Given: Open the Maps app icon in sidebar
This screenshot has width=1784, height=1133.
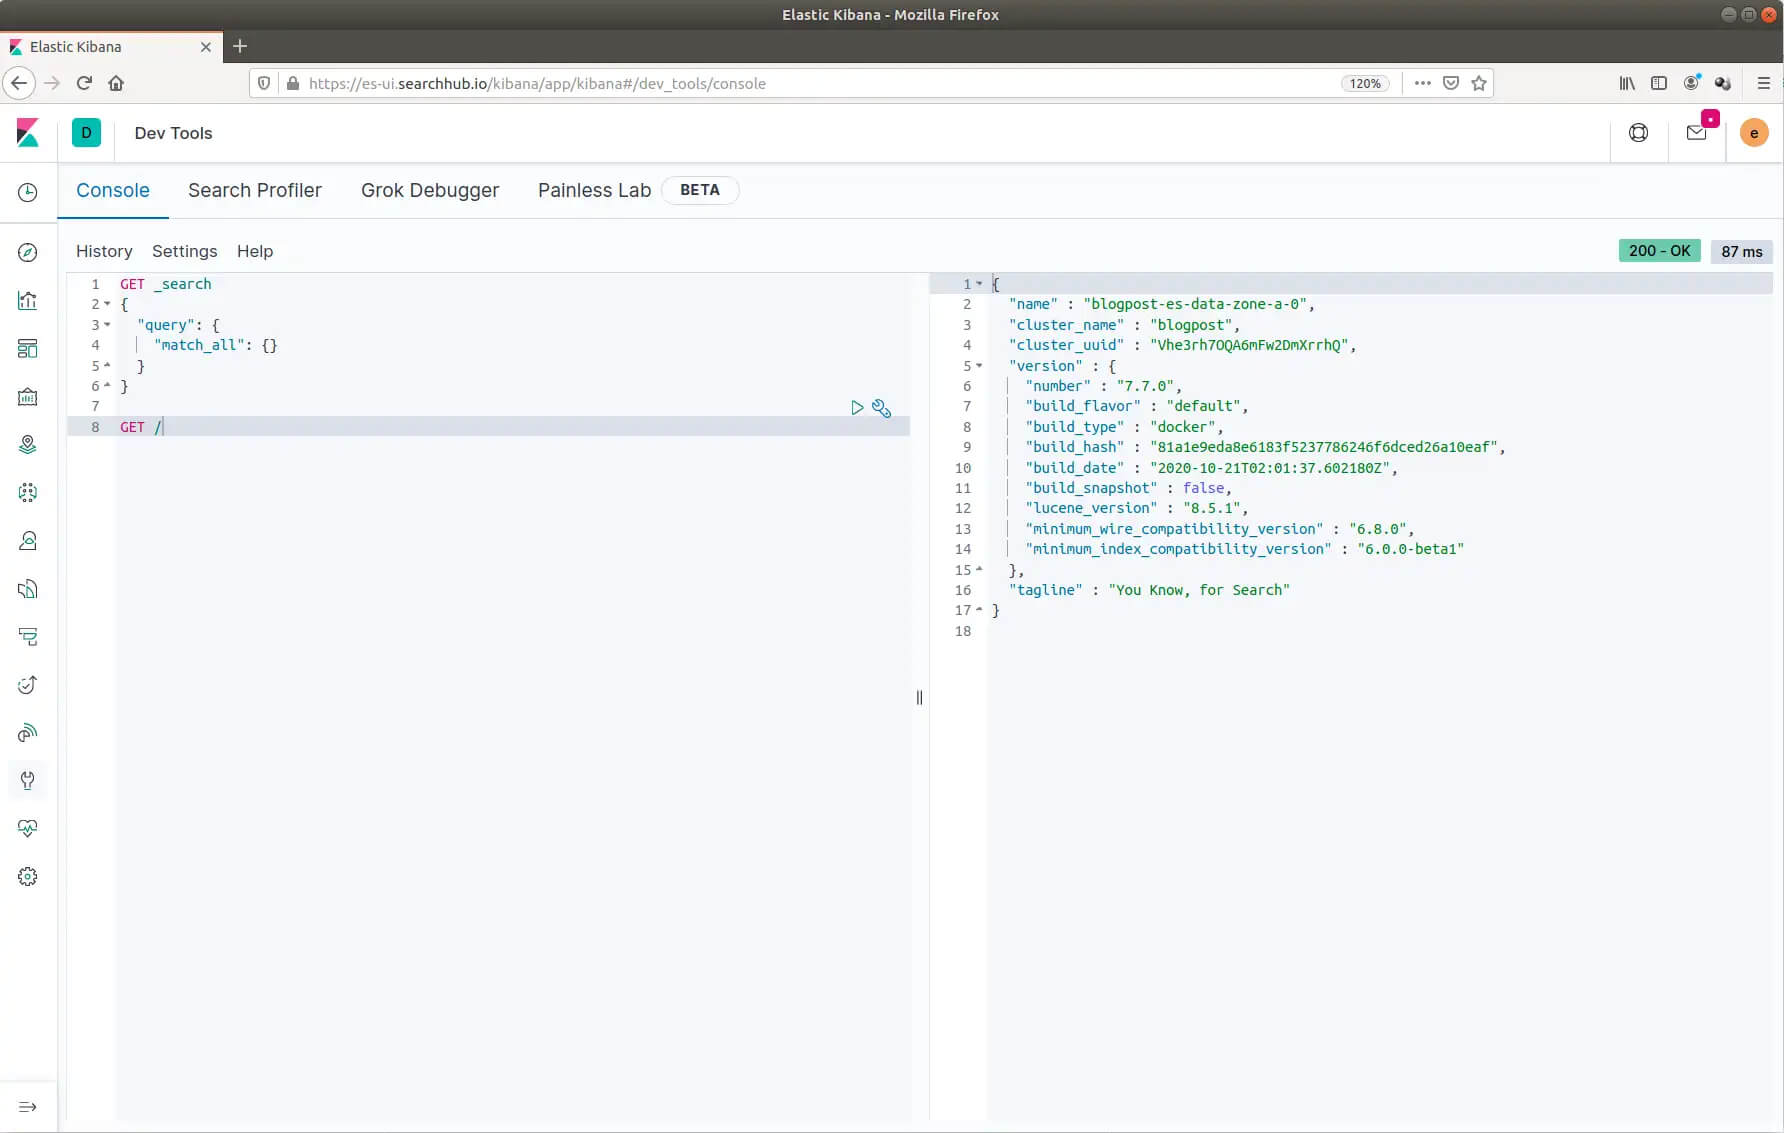Looking at the screenshot, I should click(x=27, y=444).
